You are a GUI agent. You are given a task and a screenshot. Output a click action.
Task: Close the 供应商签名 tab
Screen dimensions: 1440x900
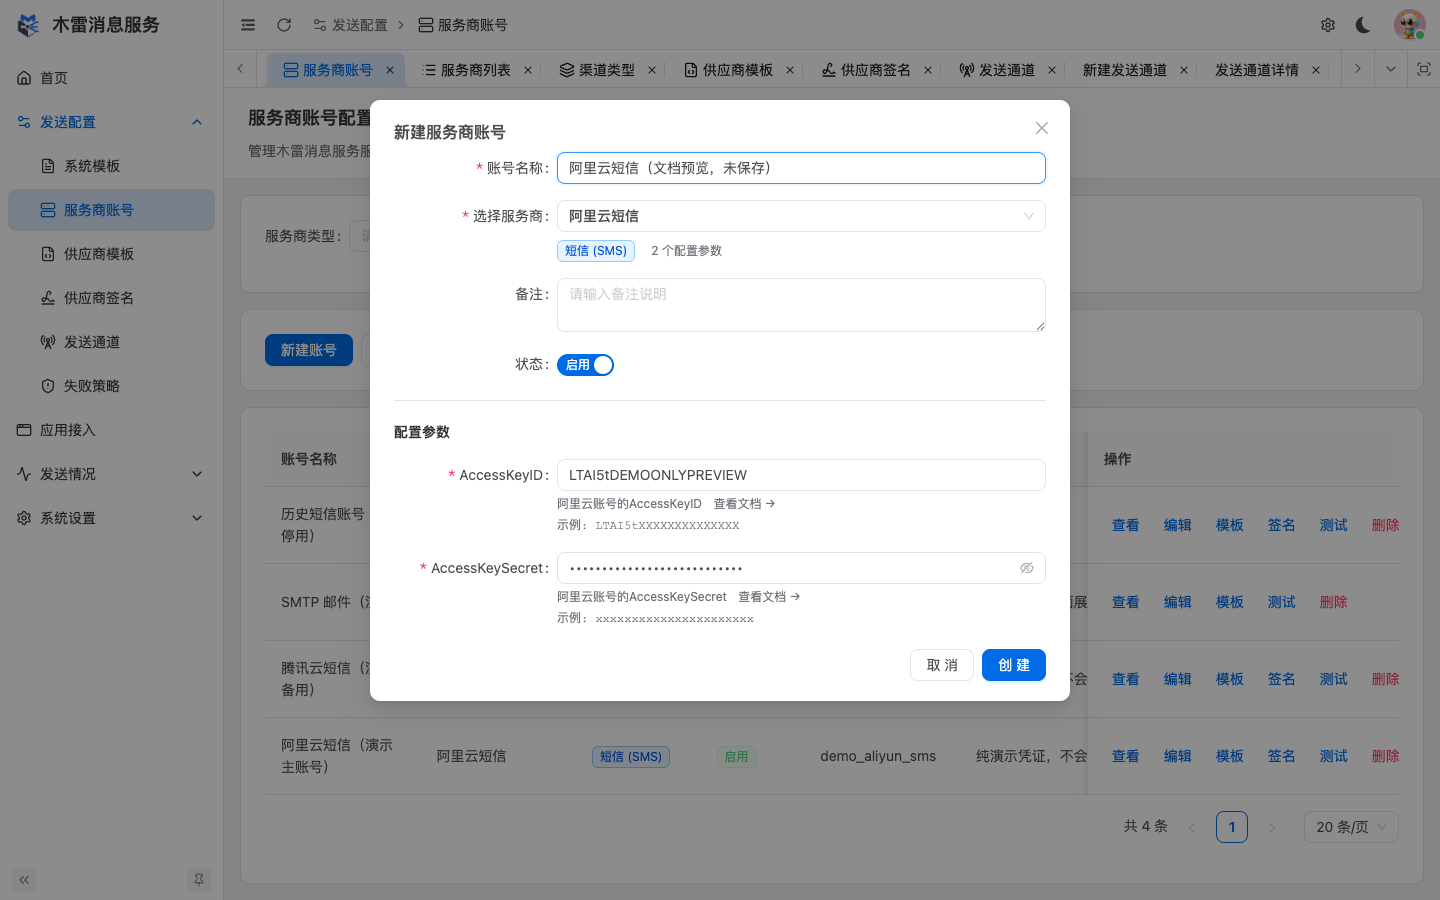(x=928, y=70)
